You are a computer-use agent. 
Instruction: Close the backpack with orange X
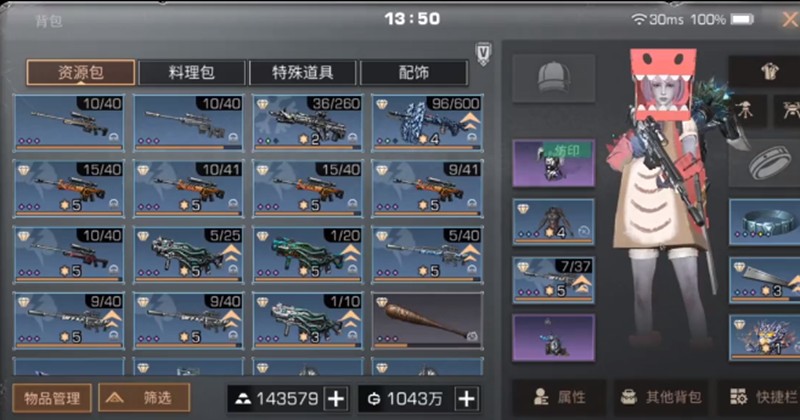click(790, 20)
